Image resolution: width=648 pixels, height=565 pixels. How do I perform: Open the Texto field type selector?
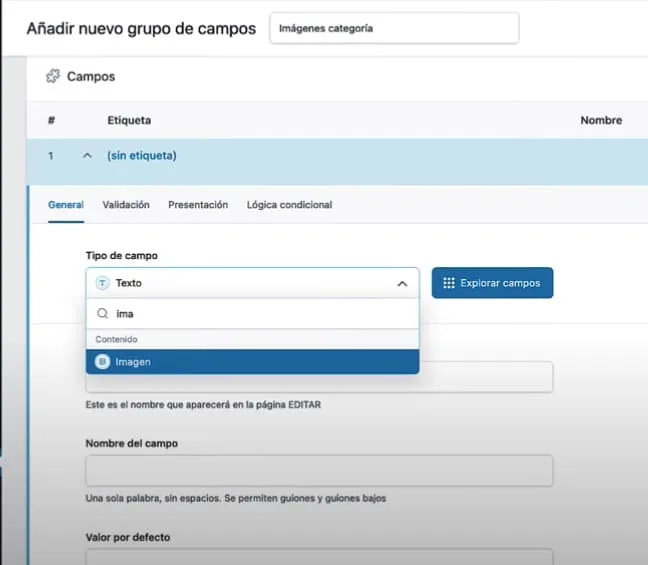(253, 283)
